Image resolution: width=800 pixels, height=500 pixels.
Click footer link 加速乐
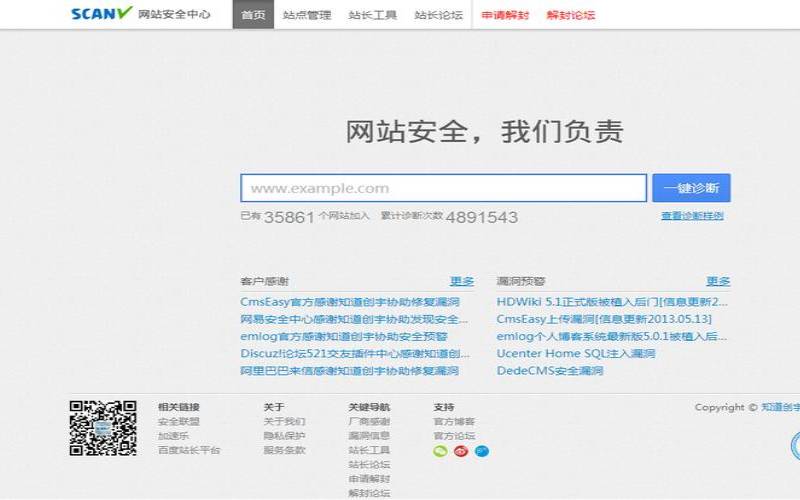(x=173, y=436)
